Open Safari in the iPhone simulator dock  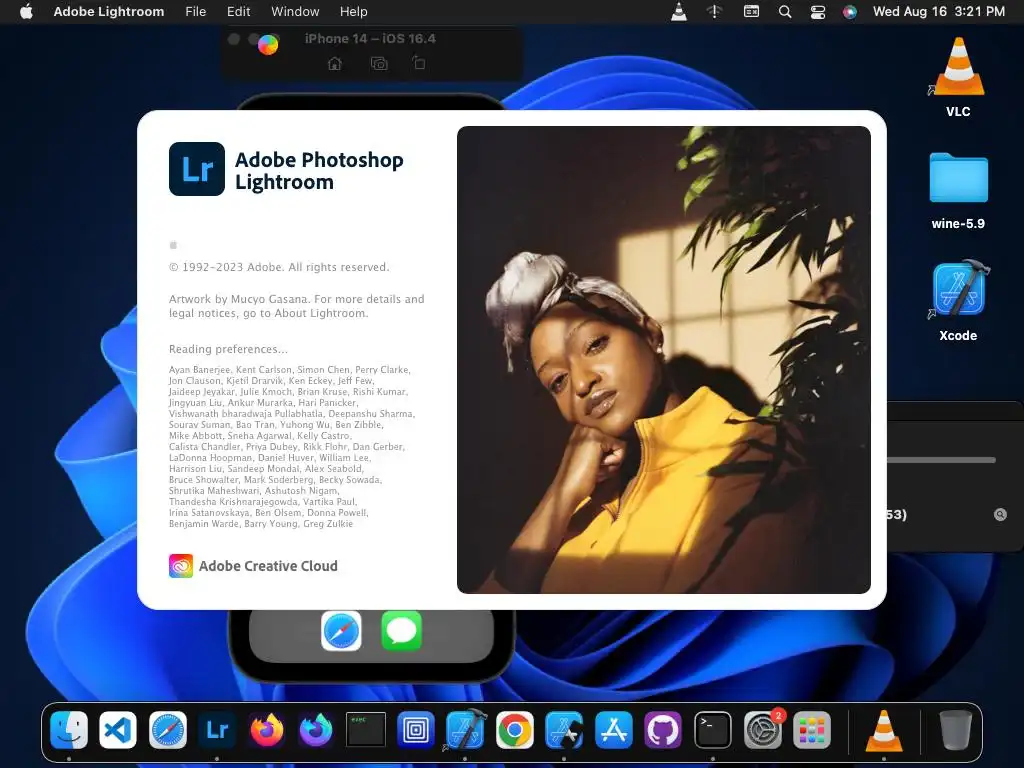pos(342,631)
